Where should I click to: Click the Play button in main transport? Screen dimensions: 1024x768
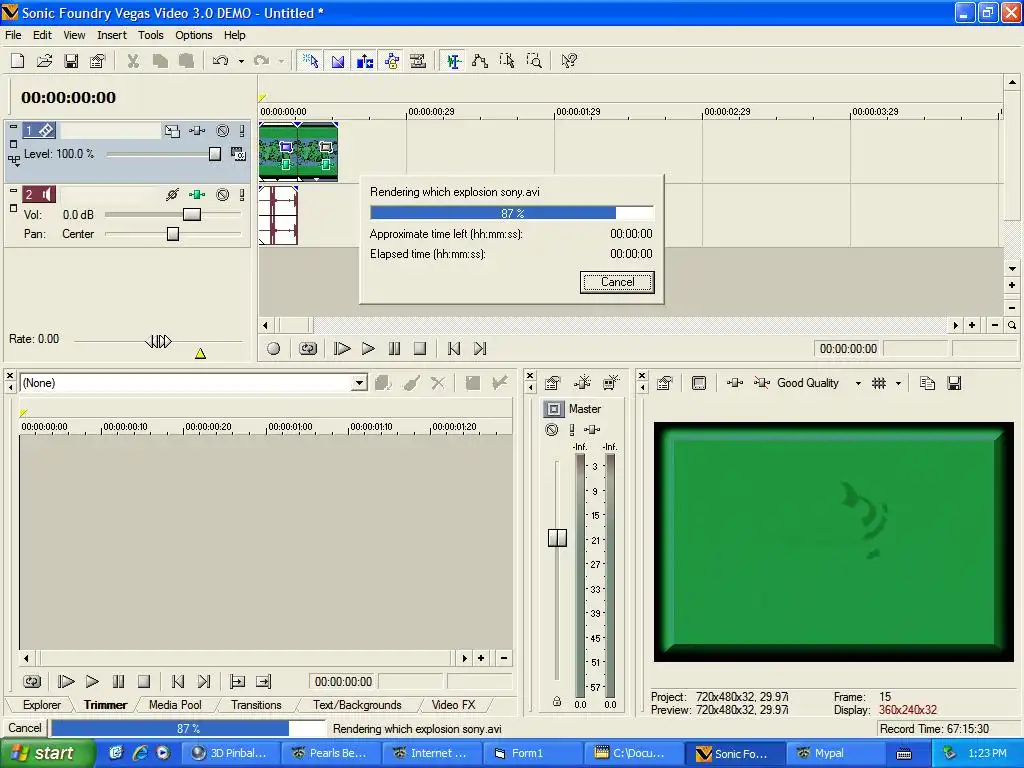(368, 349)
